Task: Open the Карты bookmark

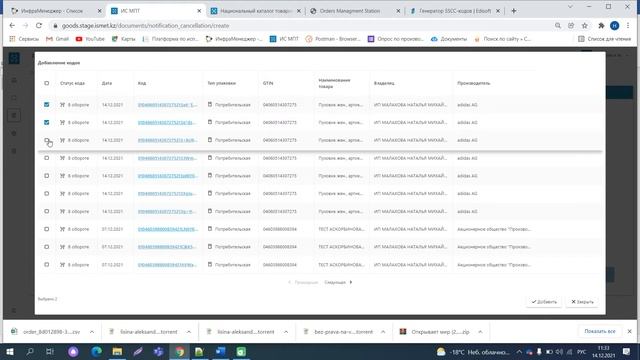Action: [x=124, y=39]
